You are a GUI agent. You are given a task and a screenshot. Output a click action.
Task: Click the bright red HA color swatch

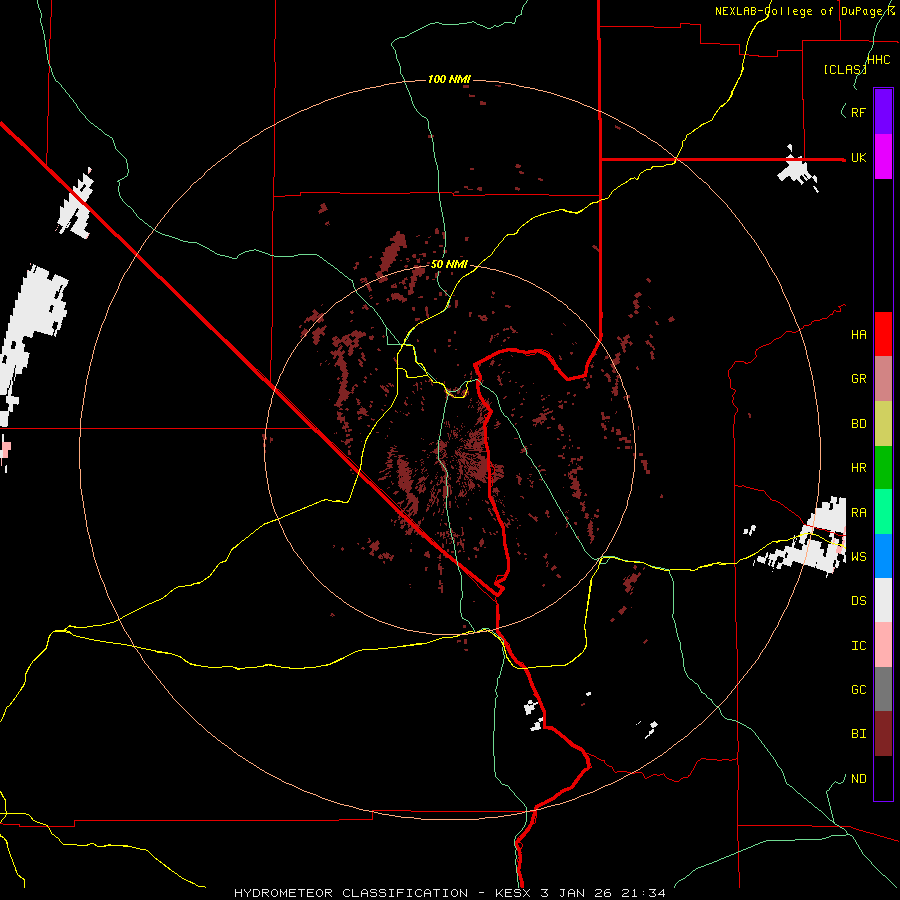883,334
